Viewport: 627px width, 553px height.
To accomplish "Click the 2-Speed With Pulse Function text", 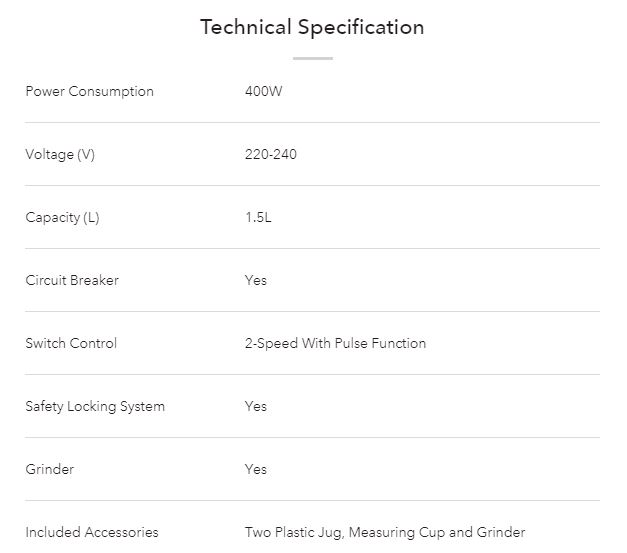I will pyautogui.click(x=335, y=343).
